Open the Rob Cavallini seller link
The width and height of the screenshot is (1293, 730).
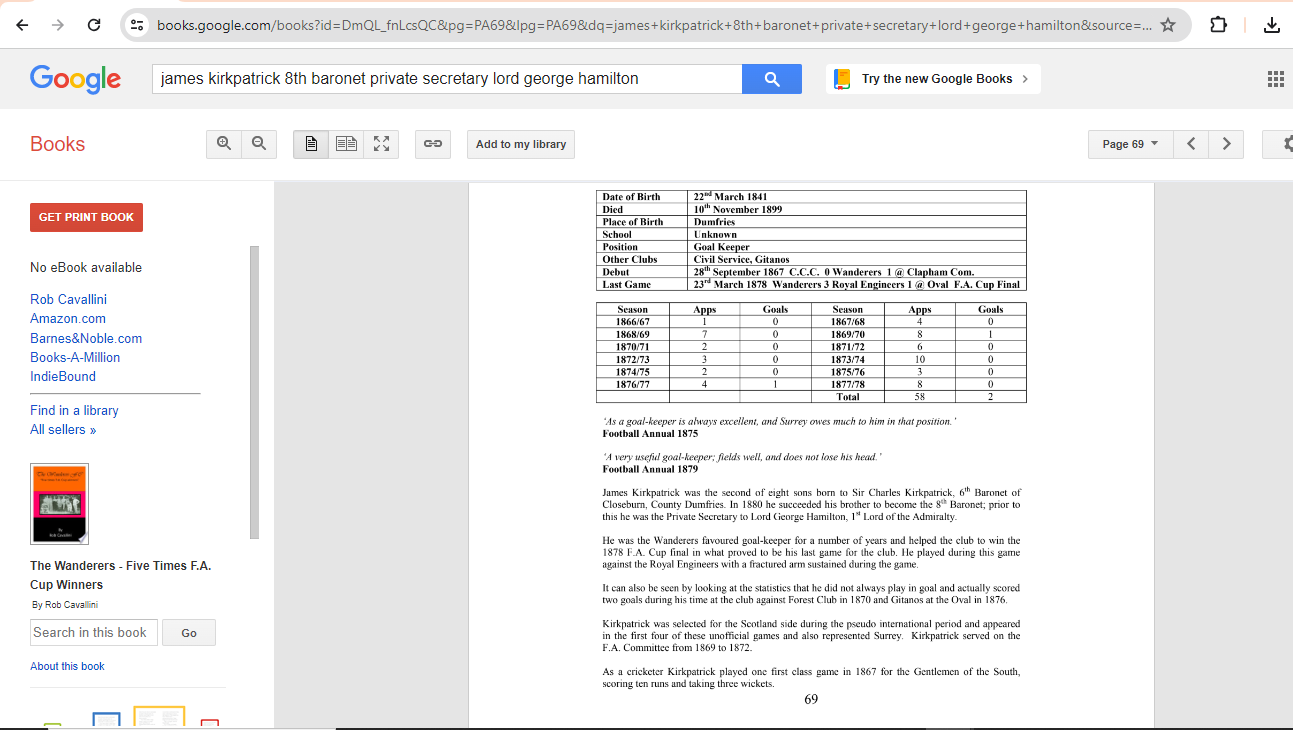[x=68, y=299]
